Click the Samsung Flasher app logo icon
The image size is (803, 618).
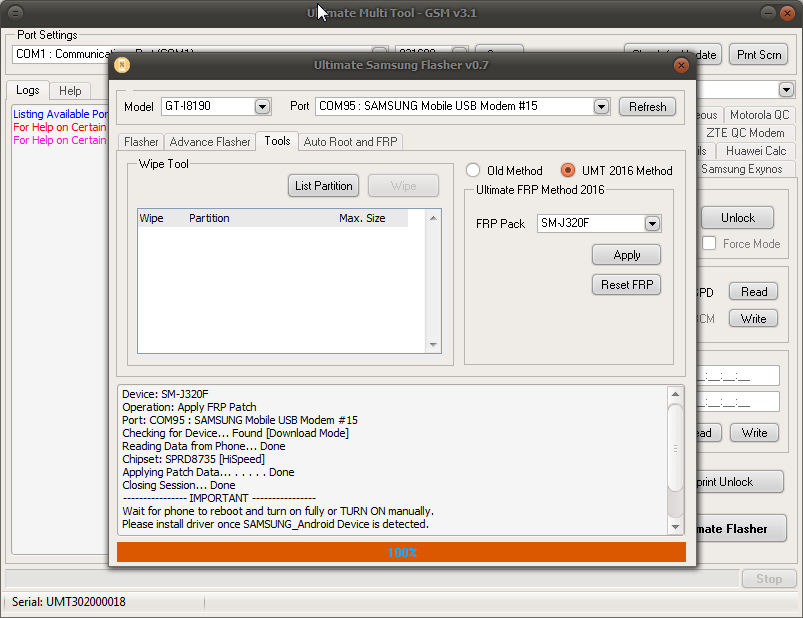coord(122,65)
